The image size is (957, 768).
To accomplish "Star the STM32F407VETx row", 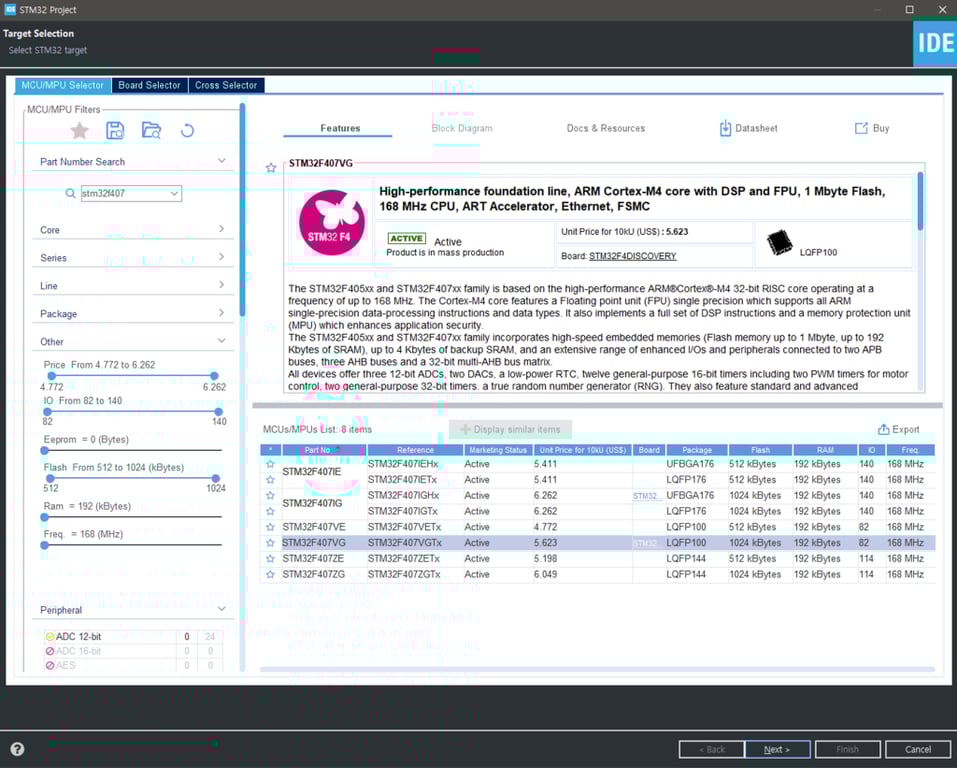I will tap(270, 527).
